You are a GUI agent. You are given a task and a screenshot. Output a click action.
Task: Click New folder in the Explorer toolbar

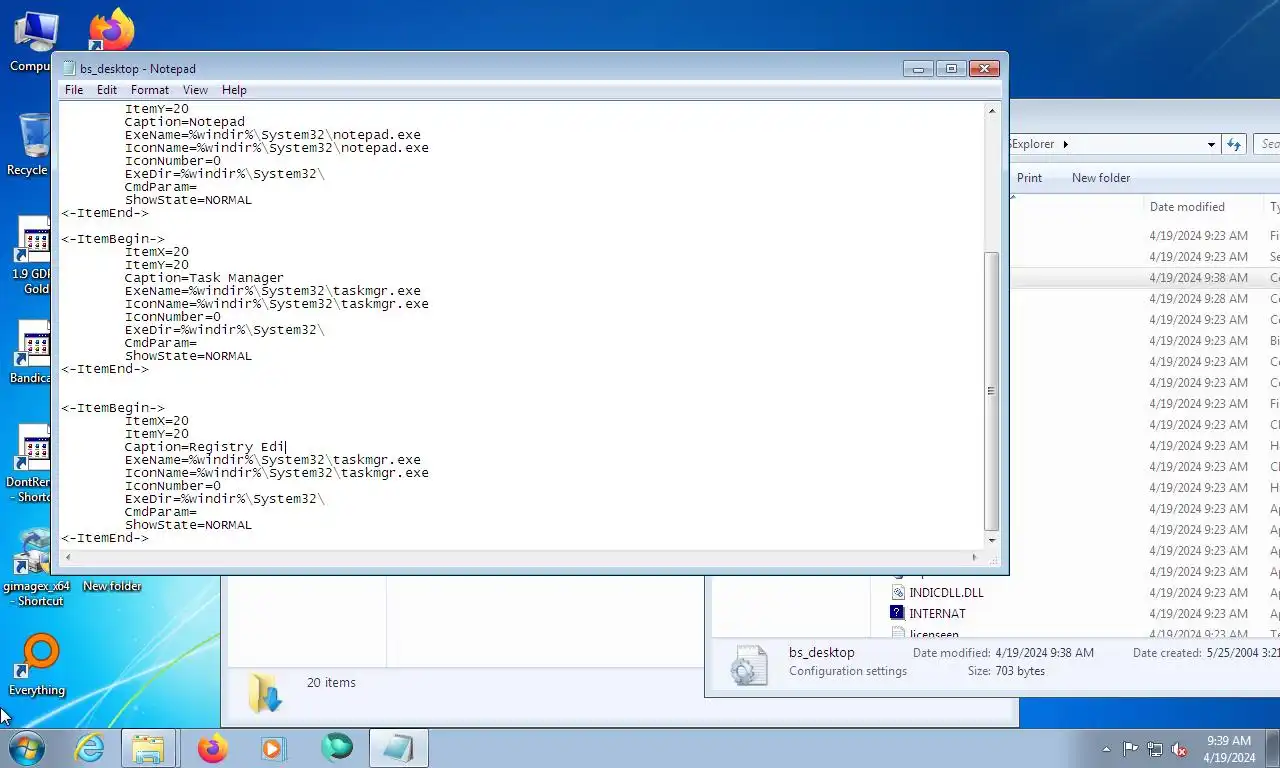click(1101, 178)
